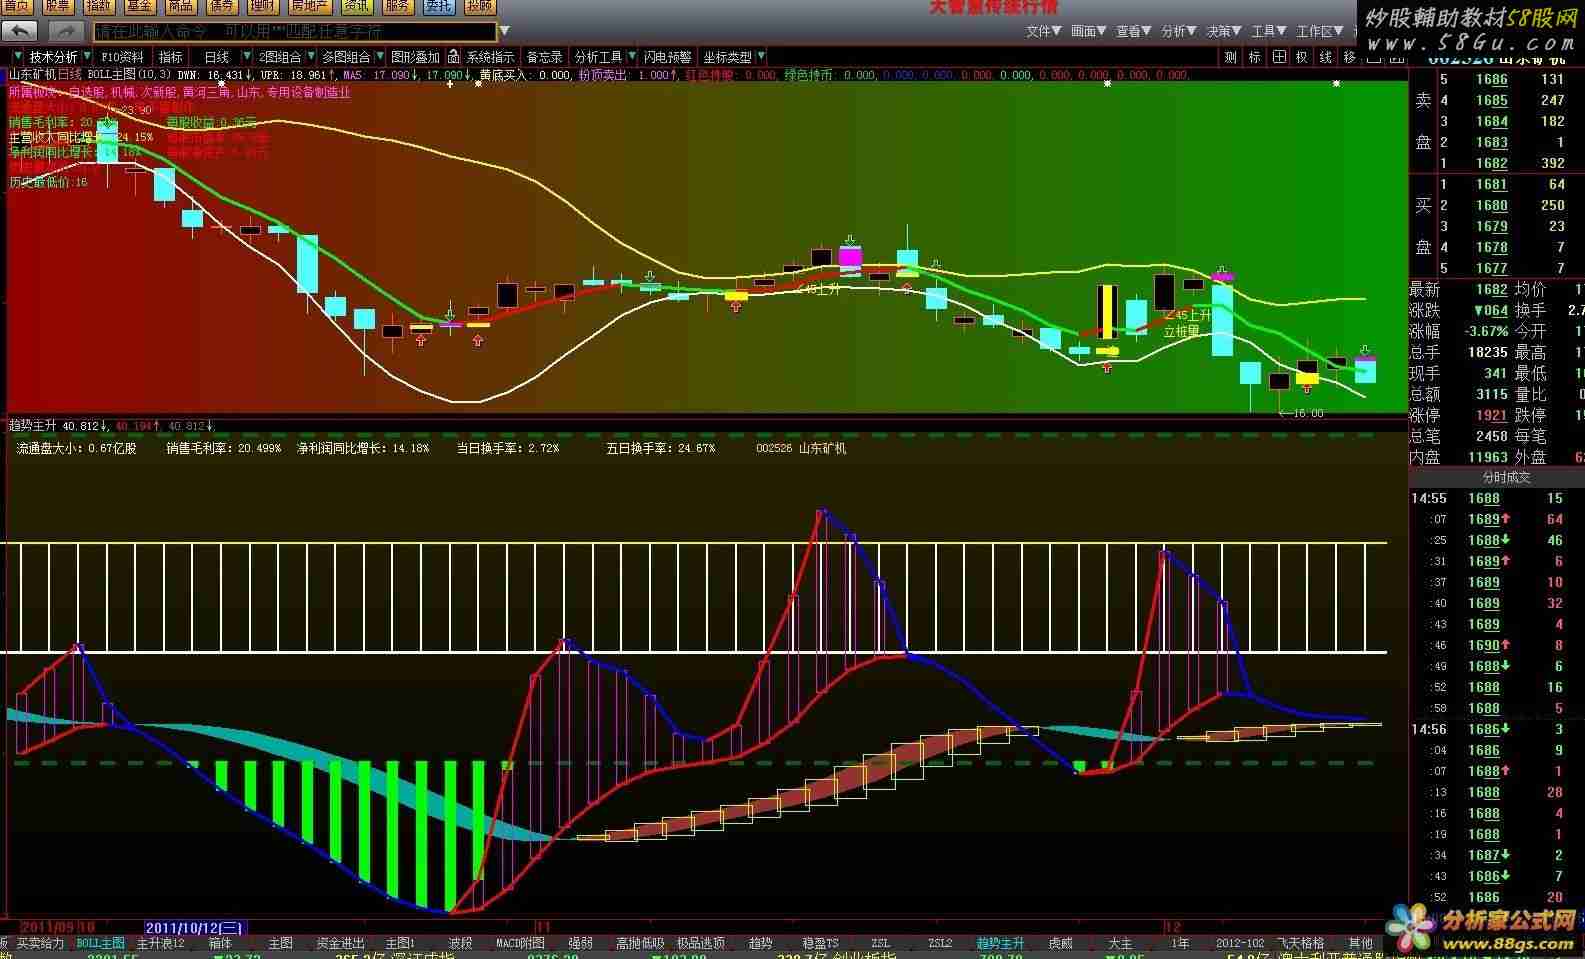Switch to the 资金进出 indicator tab

point(341,943)
